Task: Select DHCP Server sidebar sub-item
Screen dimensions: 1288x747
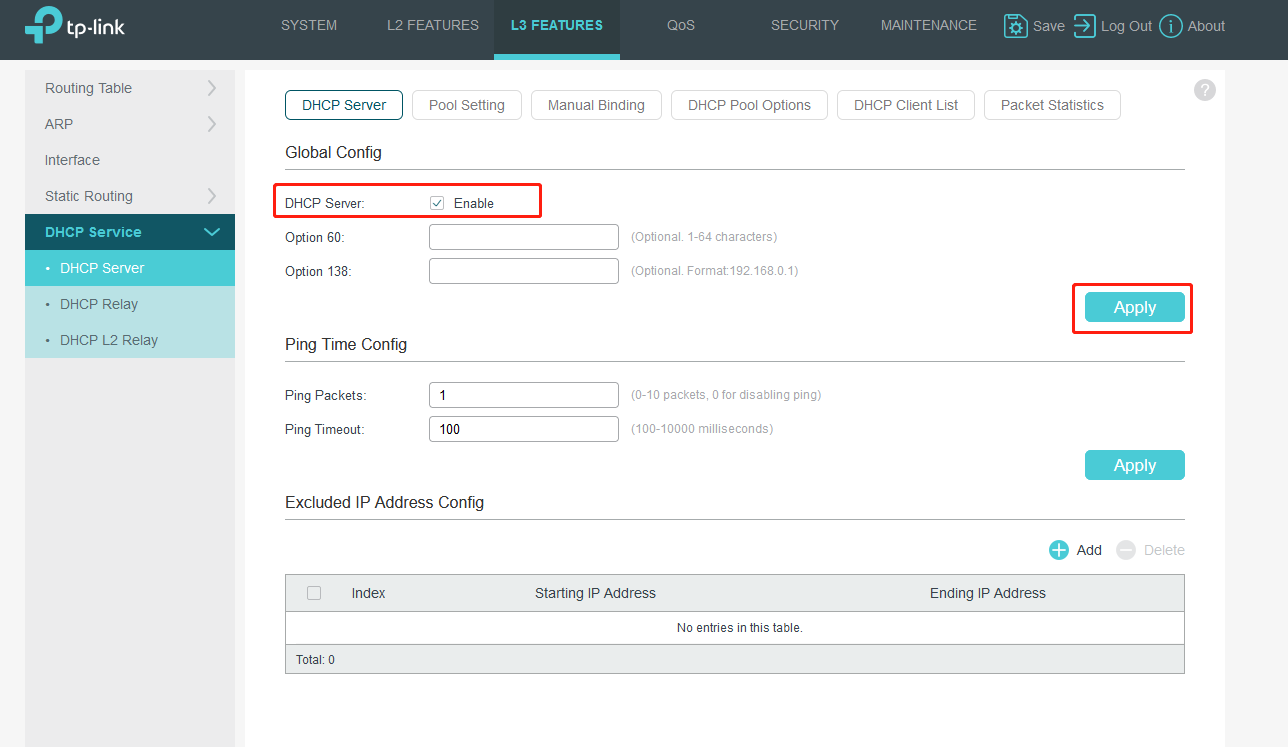Action: (130, 268)
